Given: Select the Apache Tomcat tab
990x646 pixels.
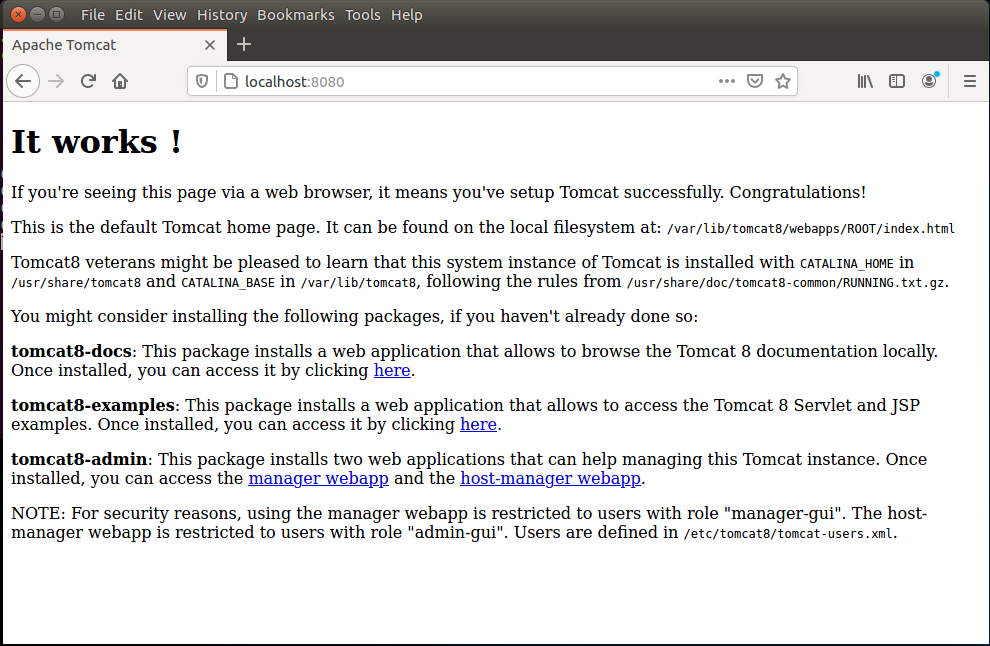Looking at the screenshot, I should [x=114, y=45].
